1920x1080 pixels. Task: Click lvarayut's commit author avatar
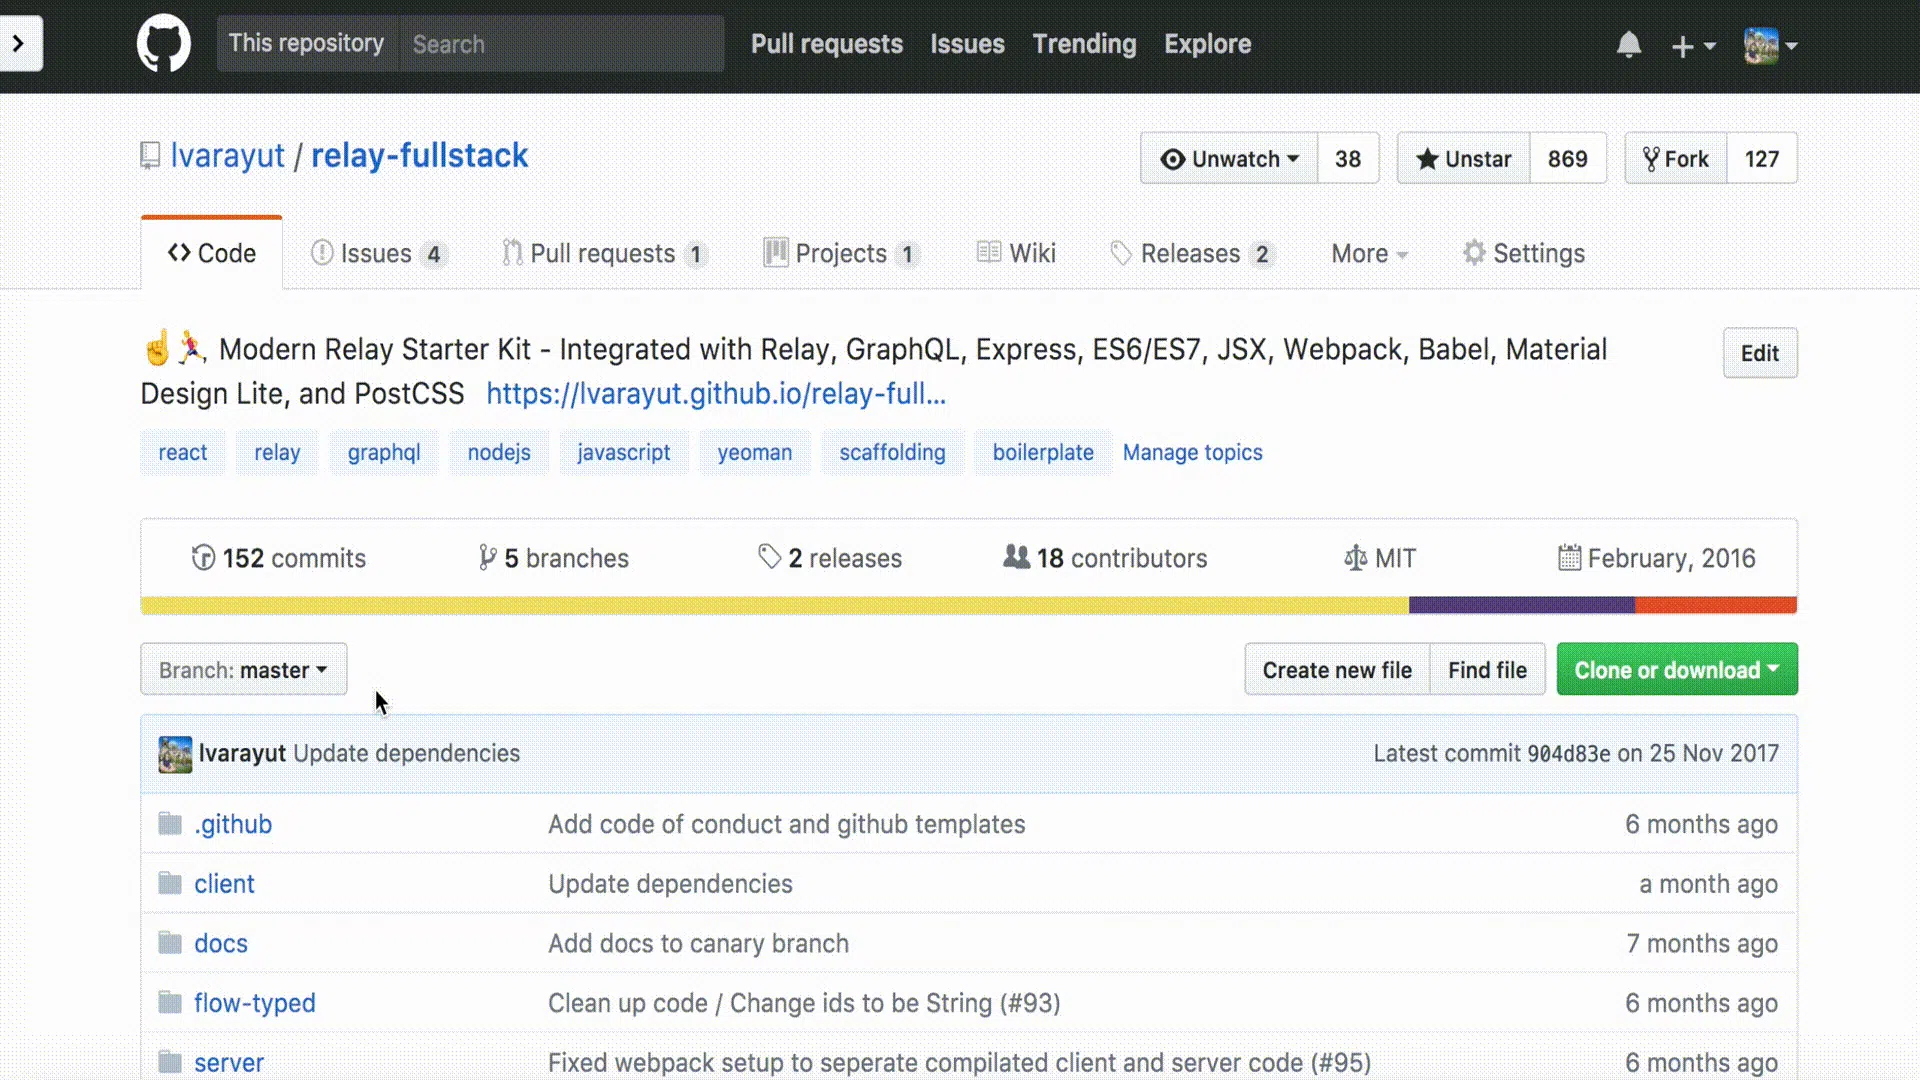[175, 754]
